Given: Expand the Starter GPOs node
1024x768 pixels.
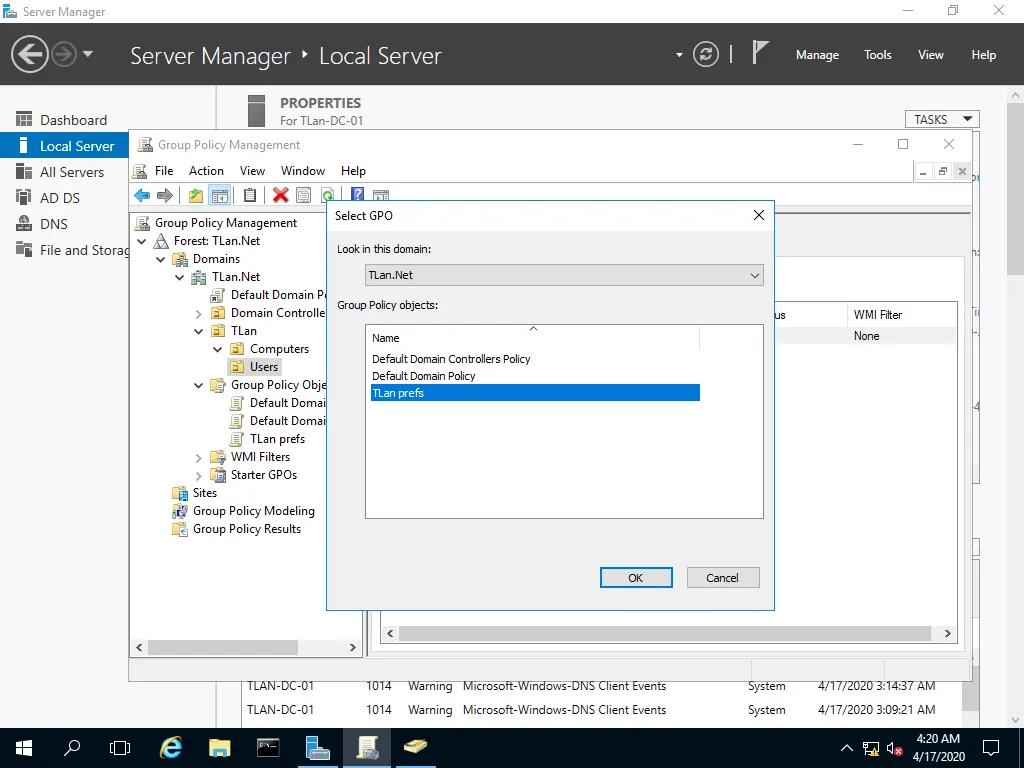Looking at the screenshot, I should (199, 475).
